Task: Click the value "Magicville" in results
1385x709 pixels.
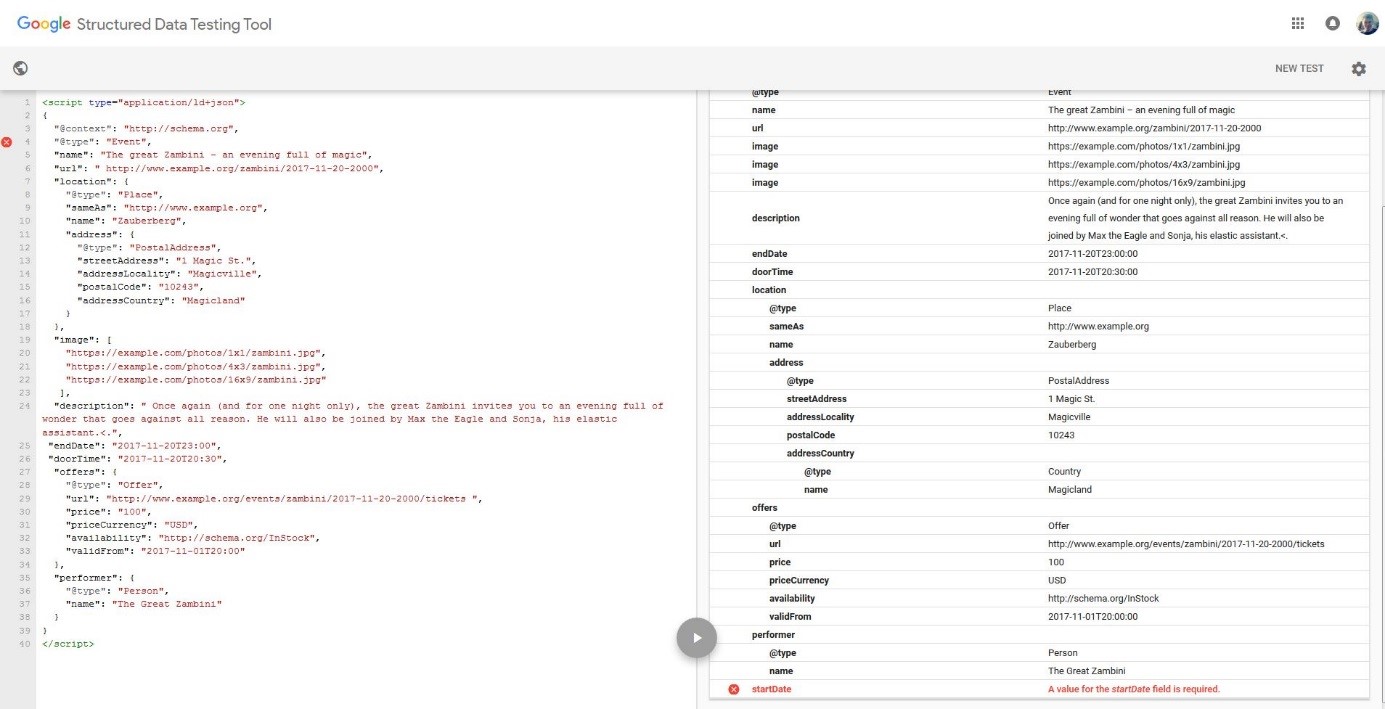Action: coord(1069,417)
